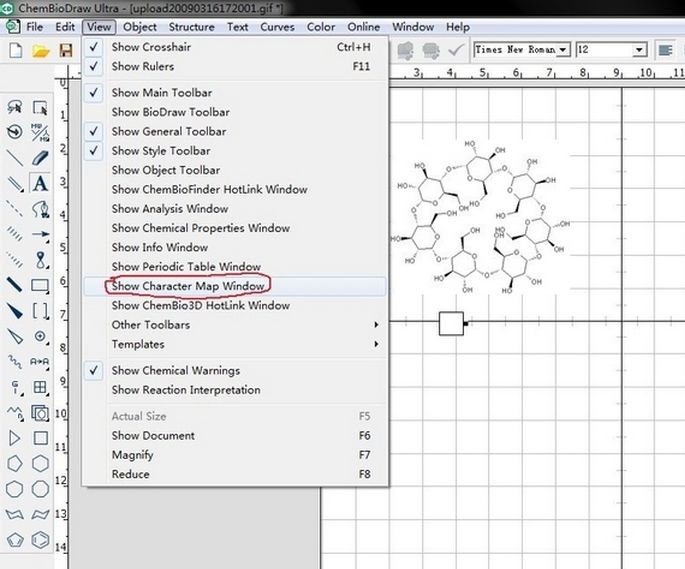Open the Online menu
Screen dimensions: 685x569
[363, 27]
